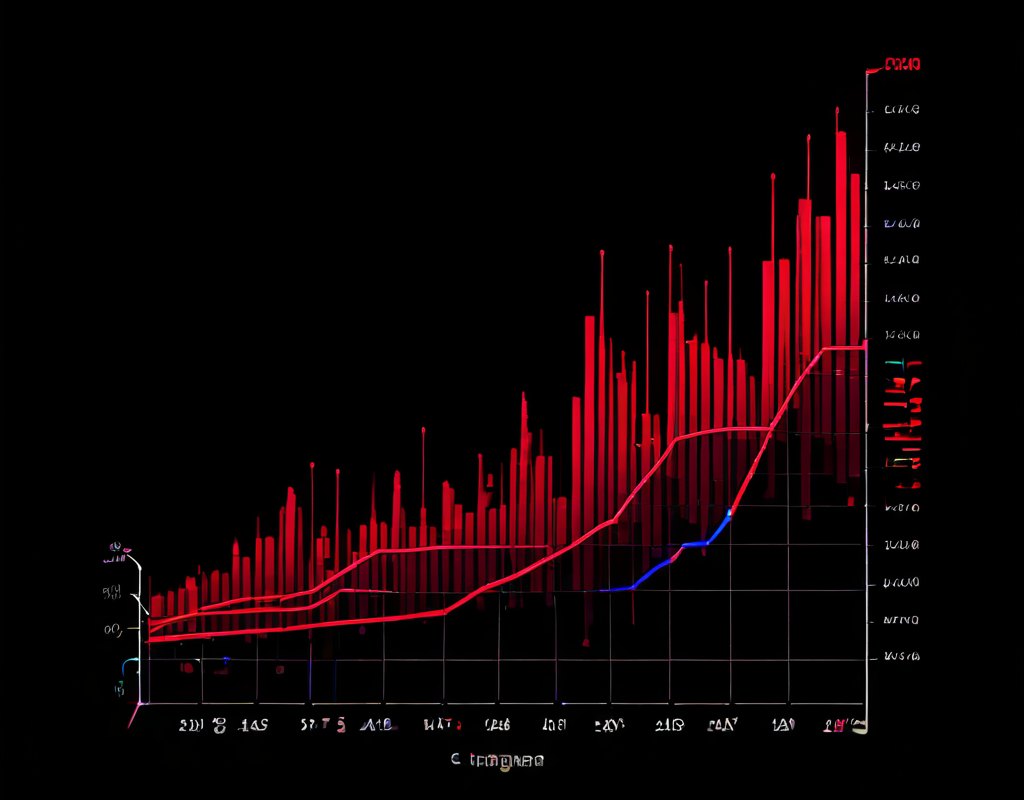Click the x-axis title below the chart
This screenshot has height=800, width=1024.
pyautogui.click(x=497, y=760)
